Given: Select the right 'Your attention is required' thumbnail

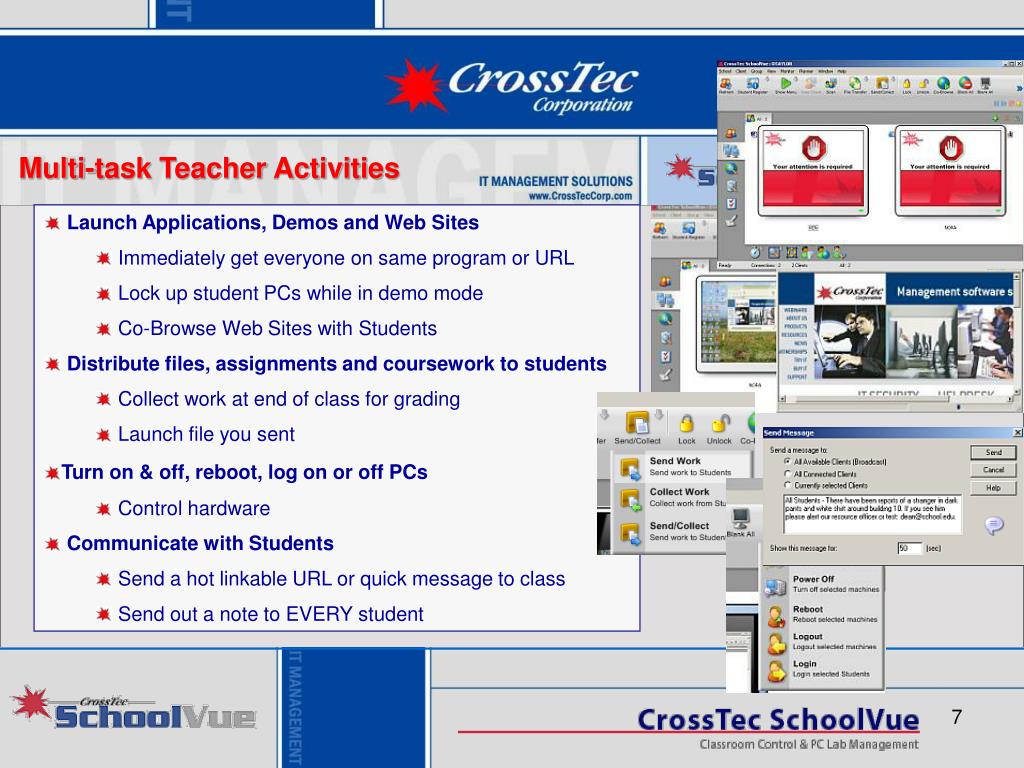Looking at the screenshot, I should [x=950, y=171].
